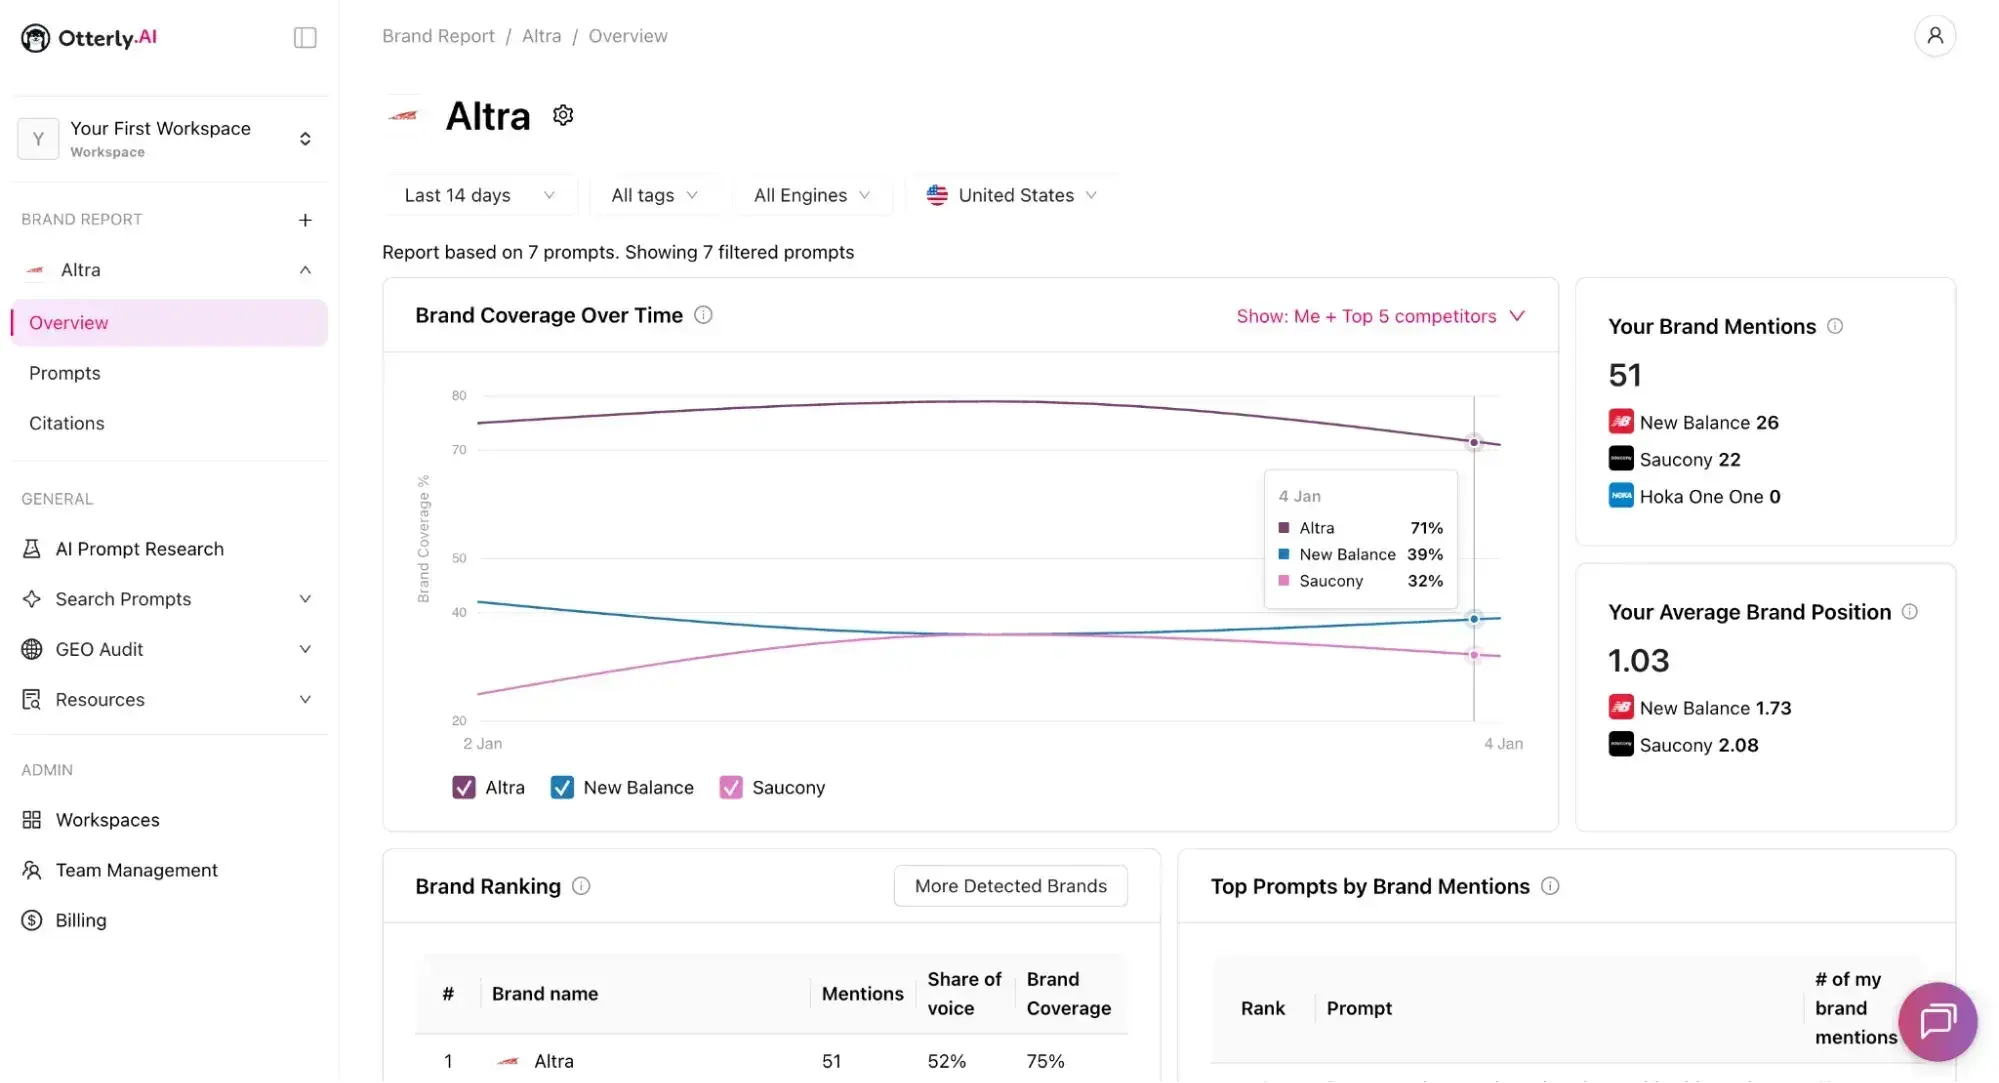Viewport: 1999px width, 1083px height.
Task: Uncheck Saucony in the chart legend
Action: pyautogui.click(x=731, y=787)
